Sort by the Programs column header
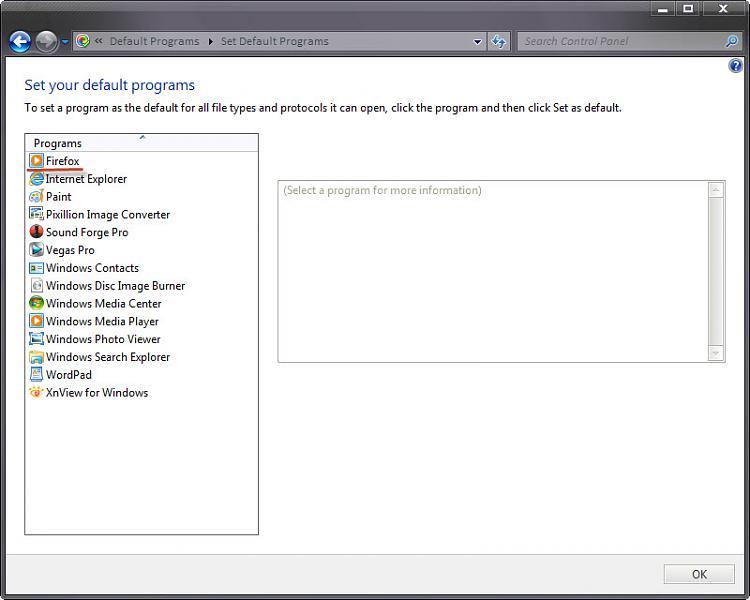The width and height of the screenshot is (750, 600). [x=142, y=143]
